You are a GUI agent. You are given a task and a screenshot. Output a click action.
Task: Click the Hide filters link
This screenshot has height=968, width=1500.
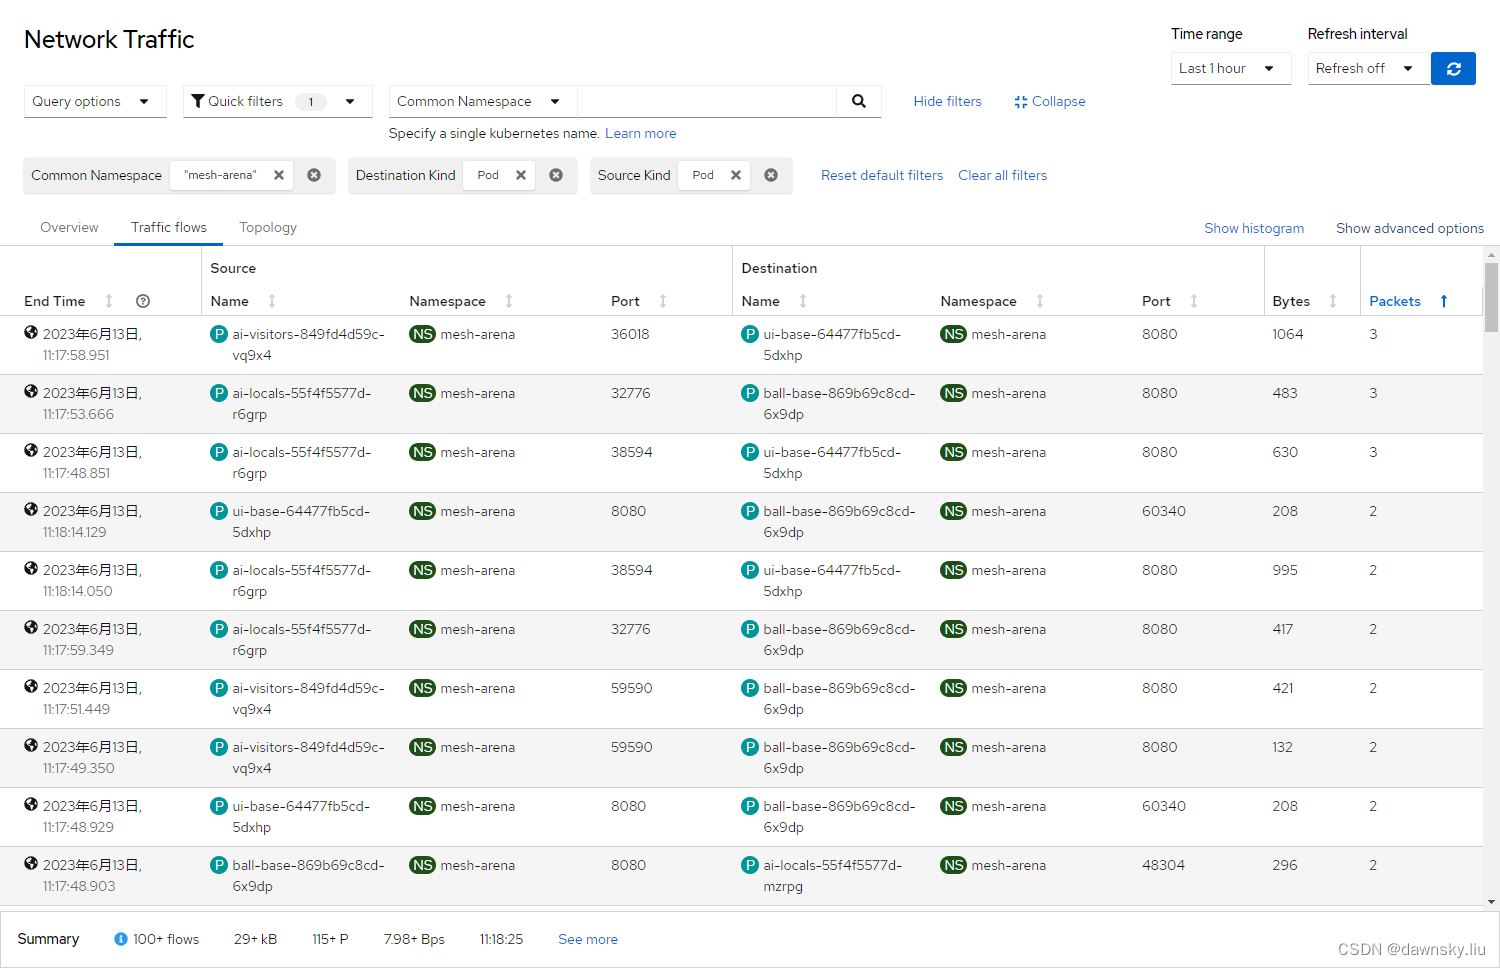[947, 101]
